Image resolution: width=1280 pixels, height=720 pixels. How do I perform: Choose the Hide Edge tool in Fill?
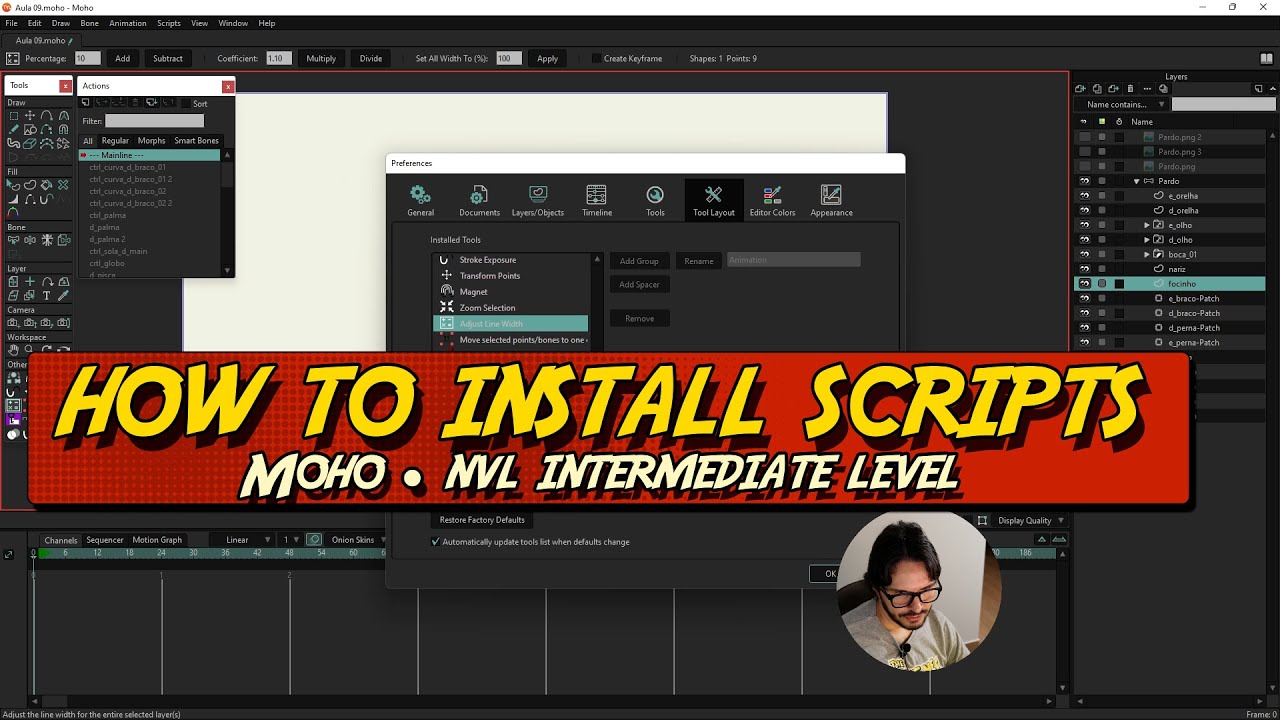pyautogui.click(x=30, y=199)
